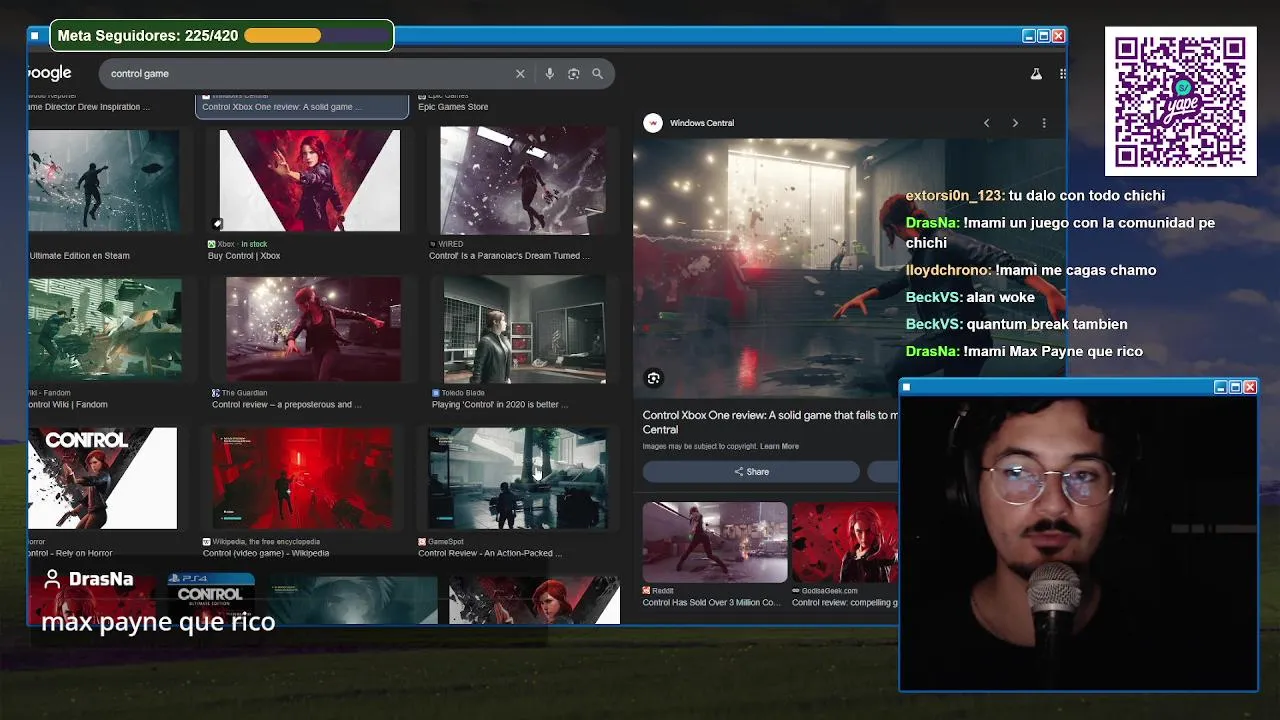The image size is (1280, 720).
Task: Click the Share button in preview panel
Action: pos(751,472)
